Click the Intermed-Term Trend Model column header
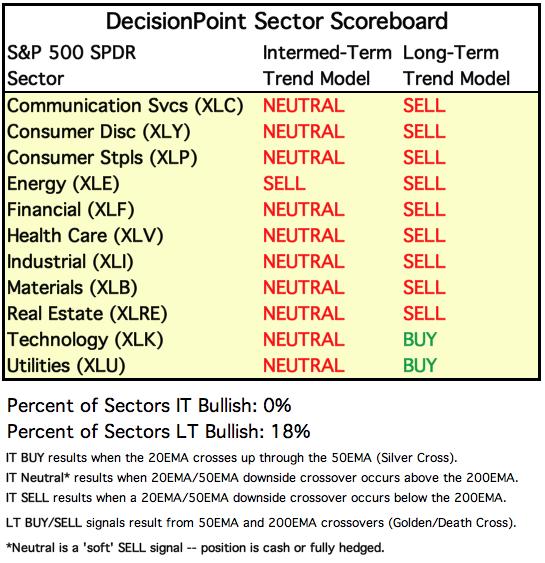The width and height of the screenshot is (545, 563). (327, 66)
